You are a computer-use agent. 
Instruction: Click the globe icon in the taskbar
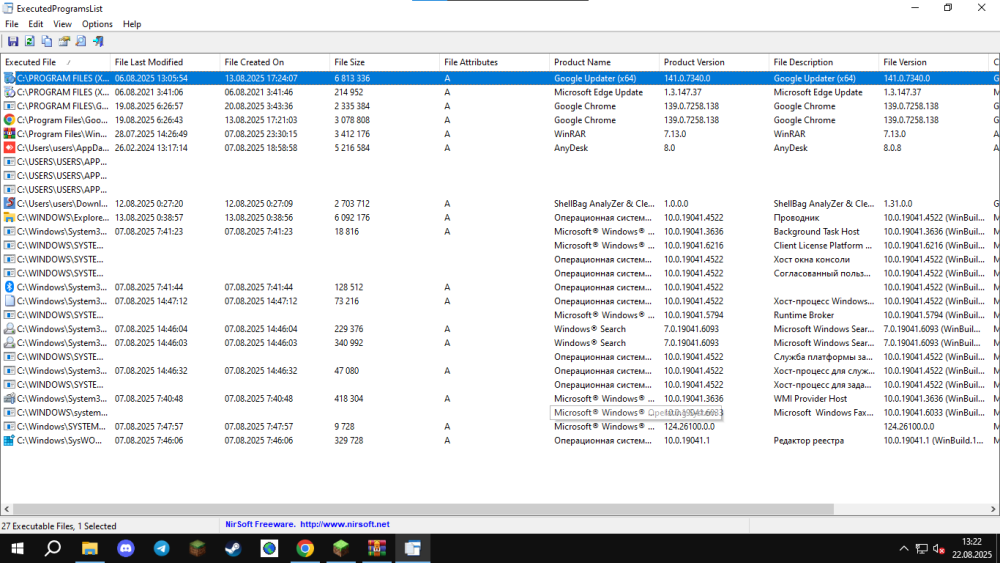(269, 548)
